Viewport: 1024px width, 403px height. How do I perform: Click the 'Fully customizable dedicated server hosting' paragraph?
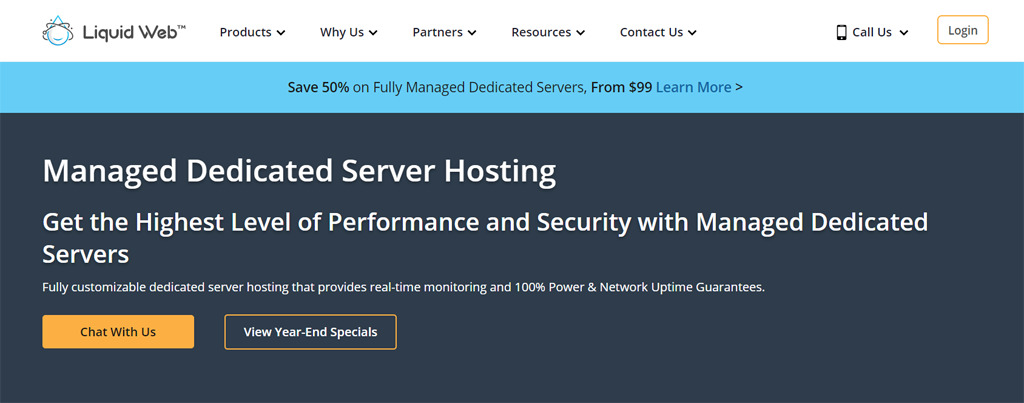point(404,287)
